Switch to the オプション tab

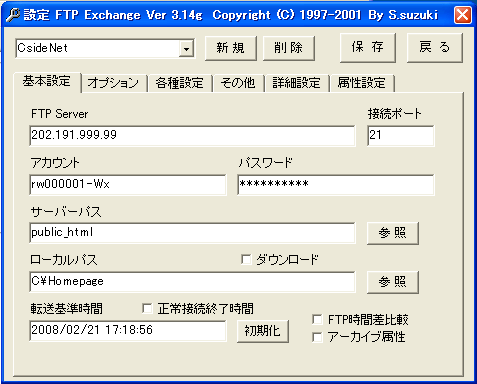pos(113,83)
